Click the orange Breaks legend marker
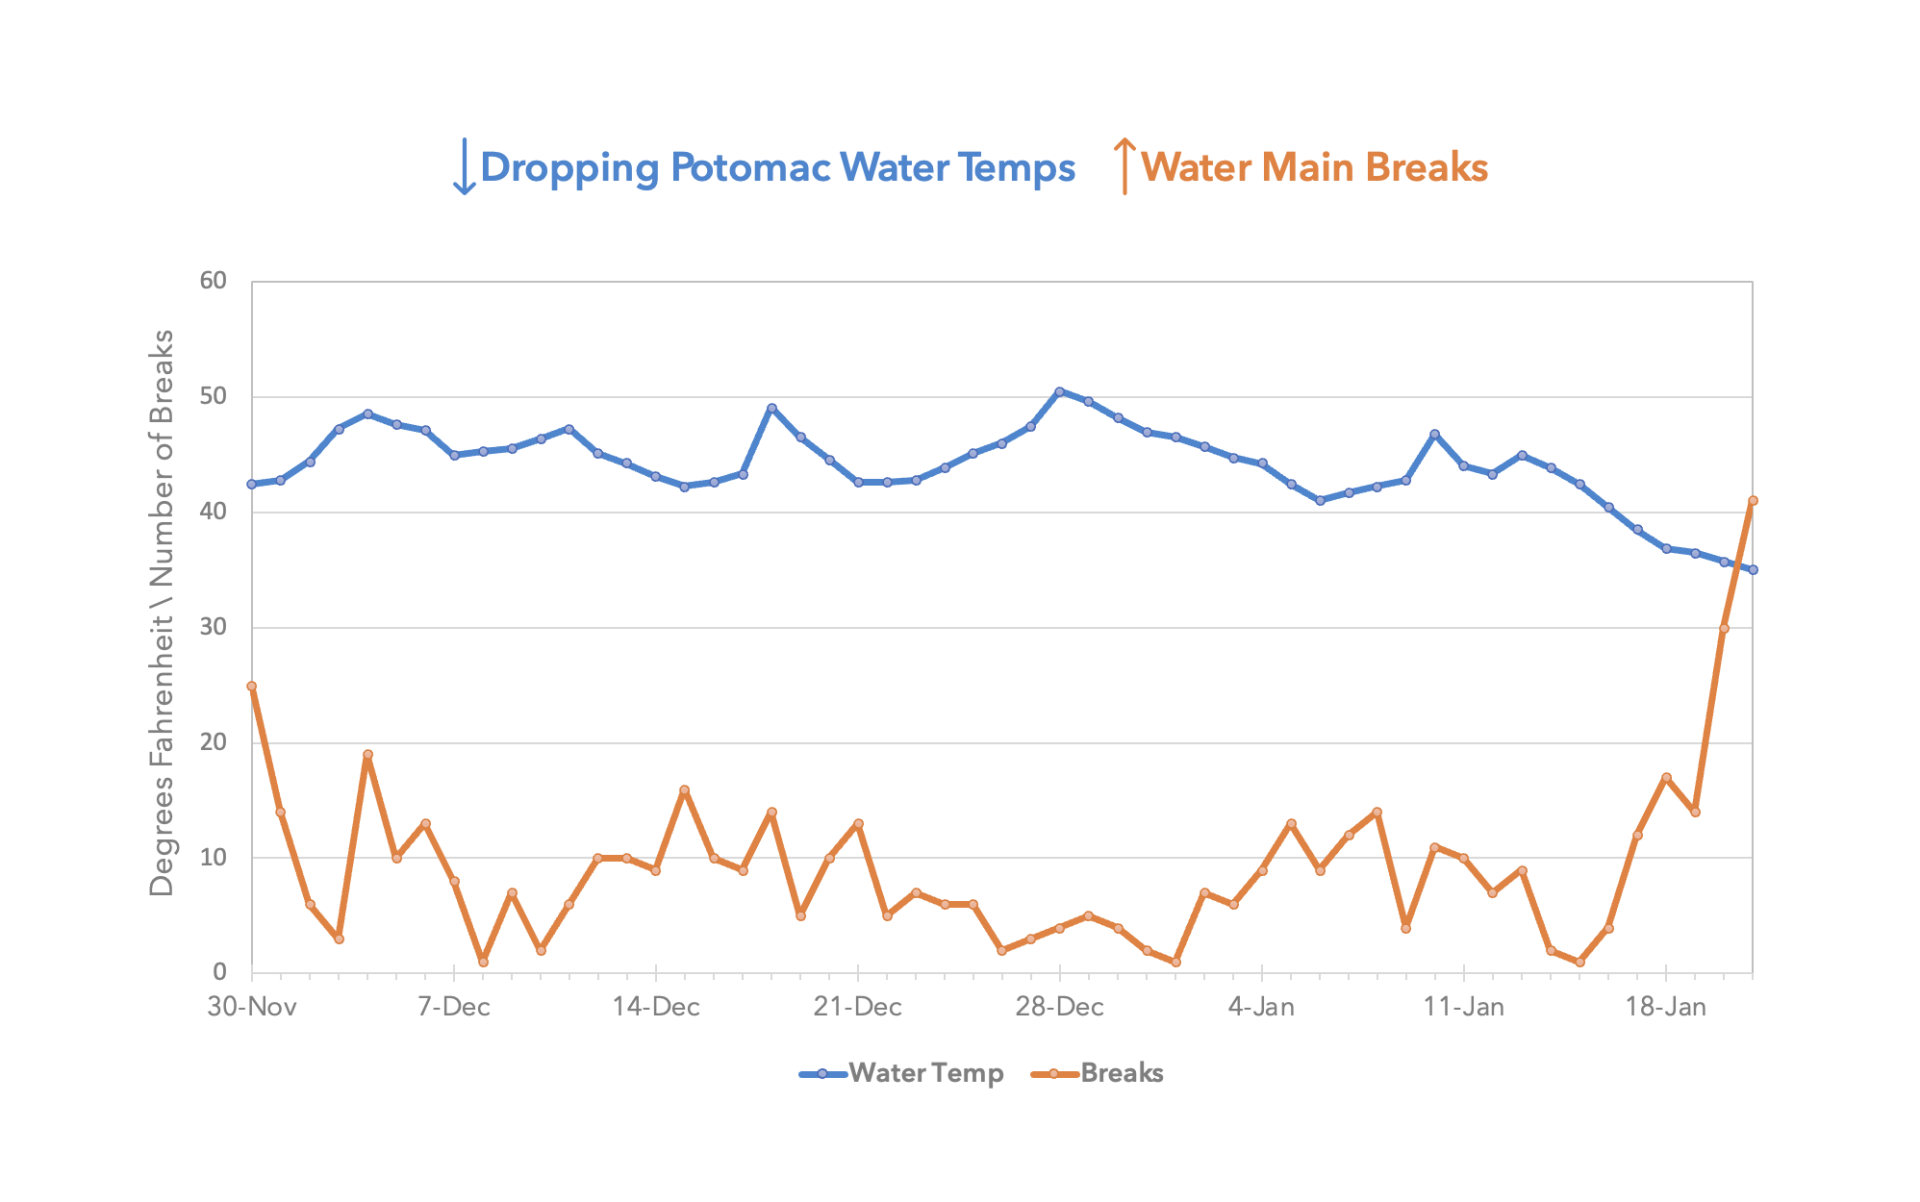Image resolution: width=1920 pixels, height=1202 pixels. pos(1054,1074)
